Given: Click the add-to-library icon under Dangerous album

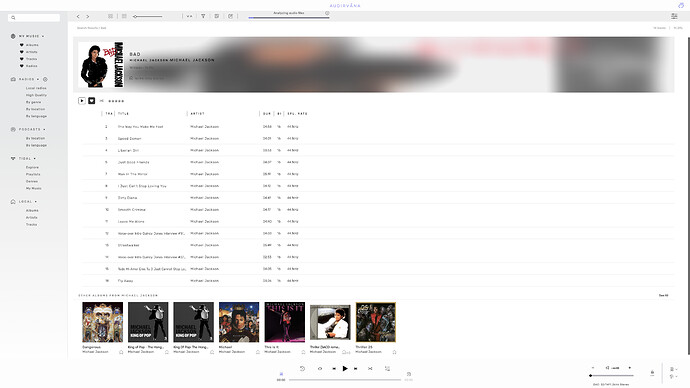Looking at the screenshot, I should 121,352.
